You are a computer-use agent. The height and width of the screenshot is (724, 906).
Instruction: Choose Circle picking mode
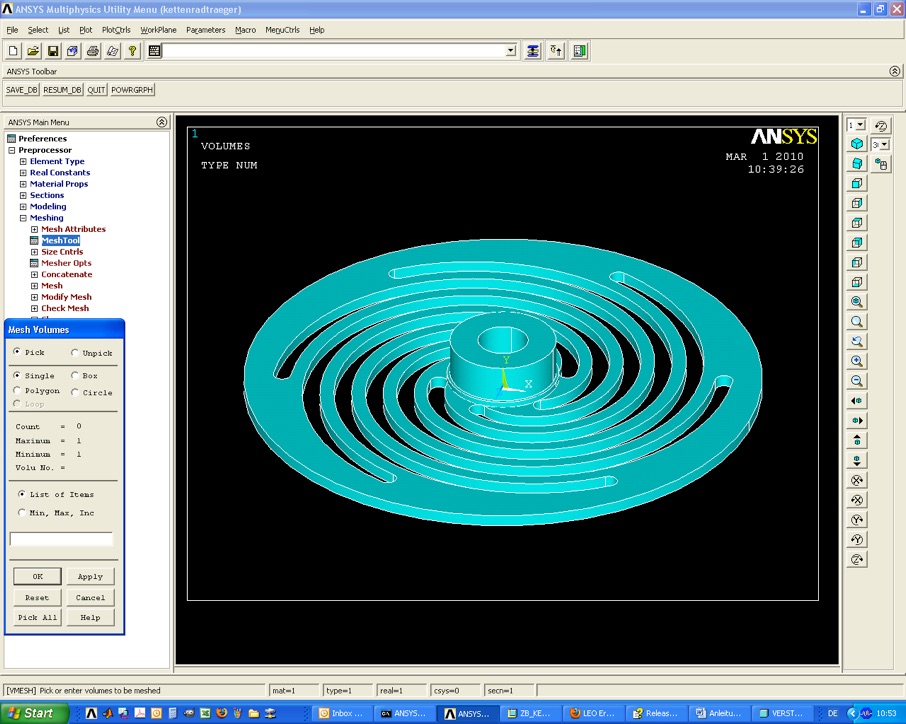(75, 392)
